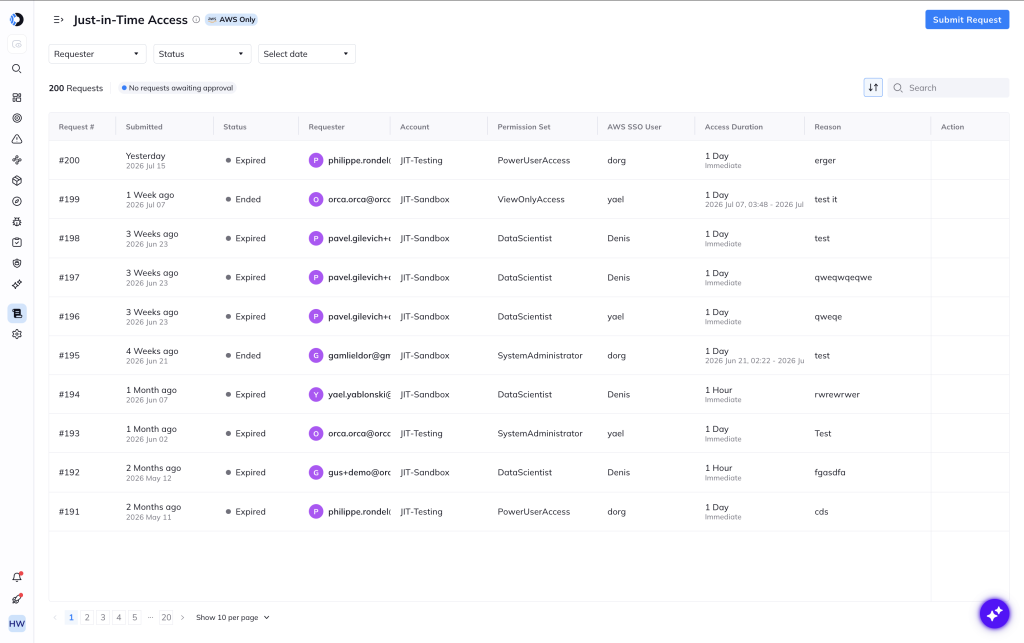Open the package cube icon in the sidebar
The image size is (1024, 643).
17,181
